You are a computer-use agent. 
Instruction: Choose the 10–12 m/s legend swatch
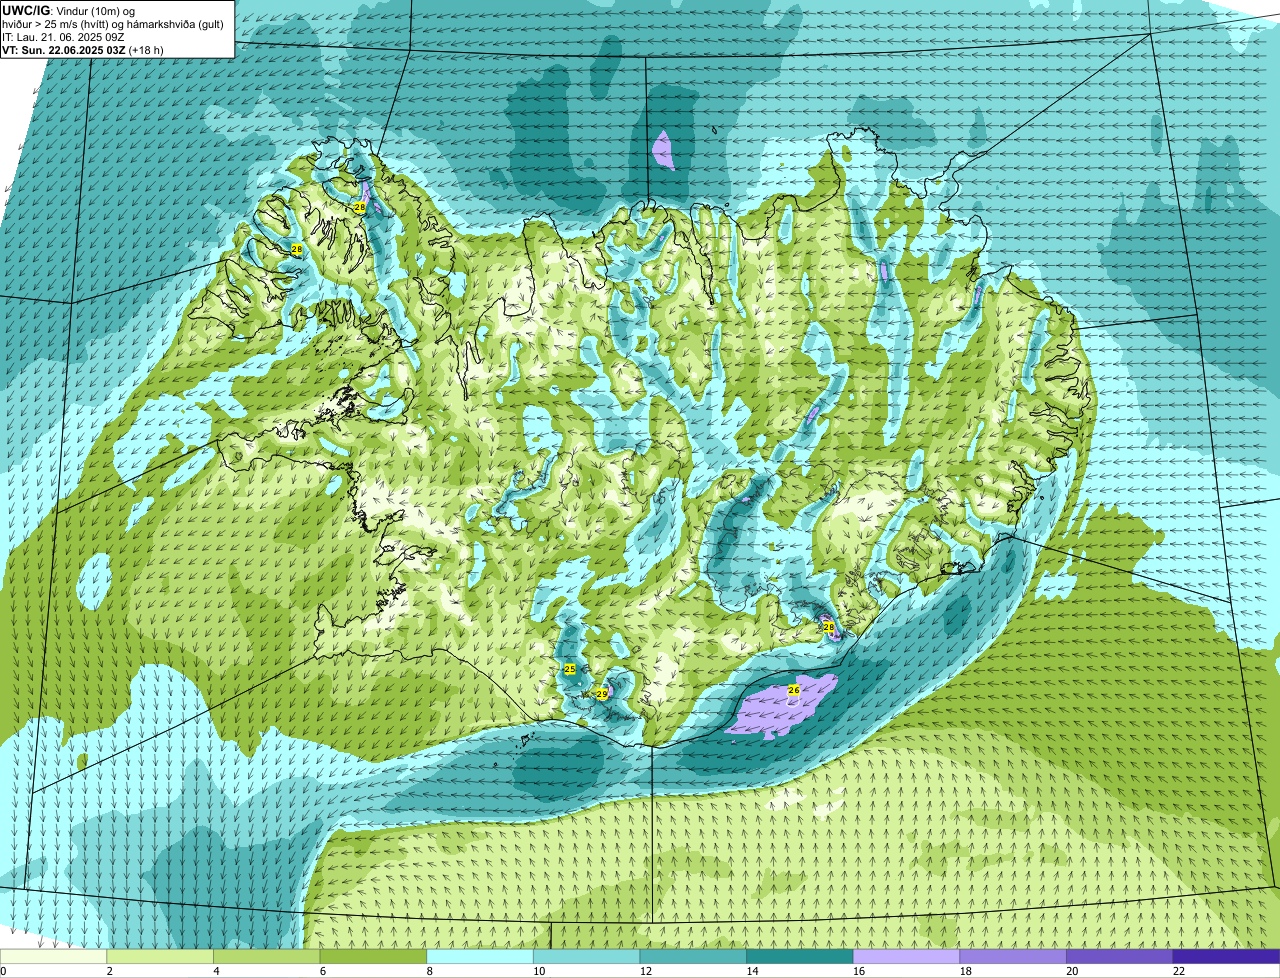pyautogui.click(x=587, y=956)
